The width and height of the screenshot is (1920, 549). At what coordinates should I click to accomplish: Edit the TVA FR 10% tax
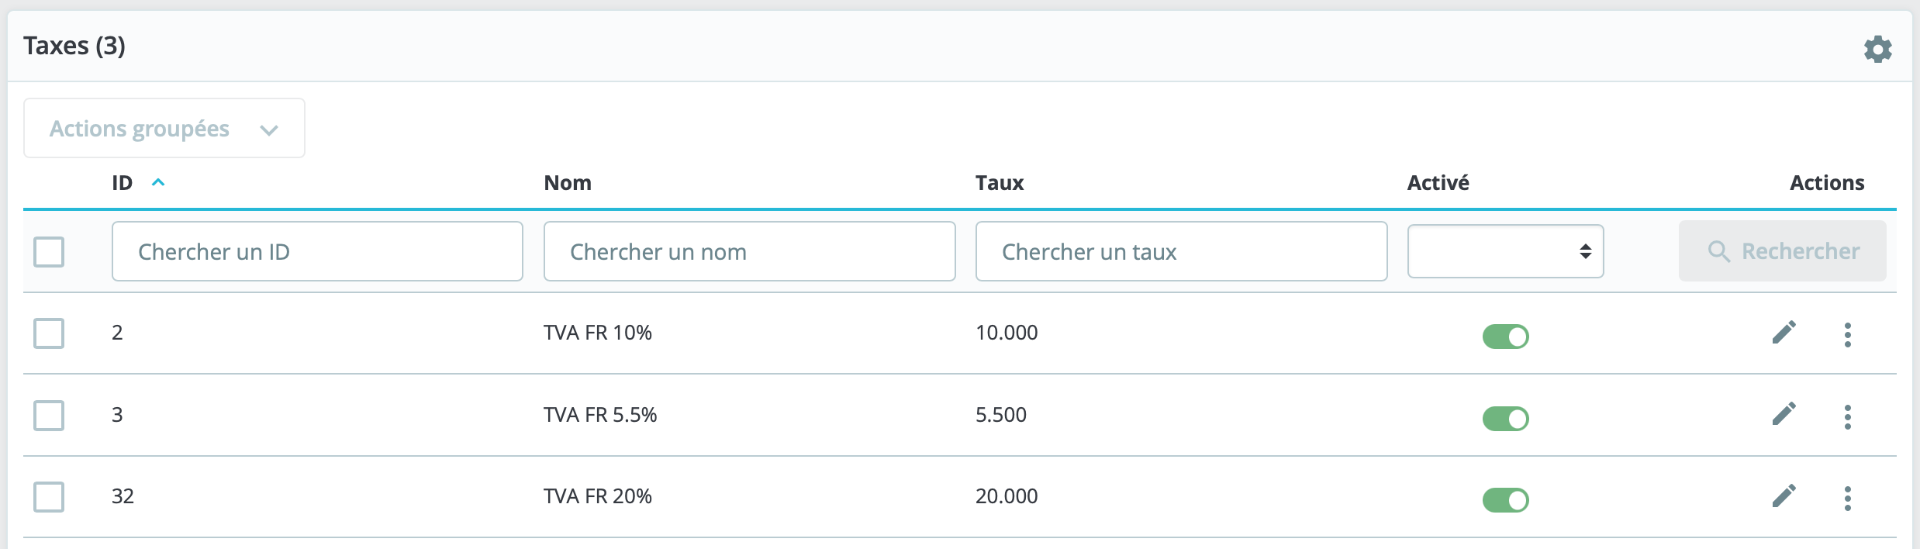[x=1784, y=332]
